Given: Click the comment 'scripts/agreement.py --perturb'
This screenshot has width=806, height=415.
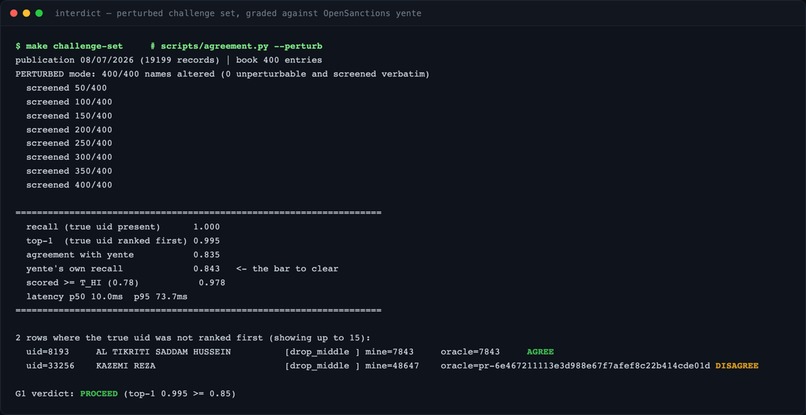Looking at the screenshot, I should 242,46.
